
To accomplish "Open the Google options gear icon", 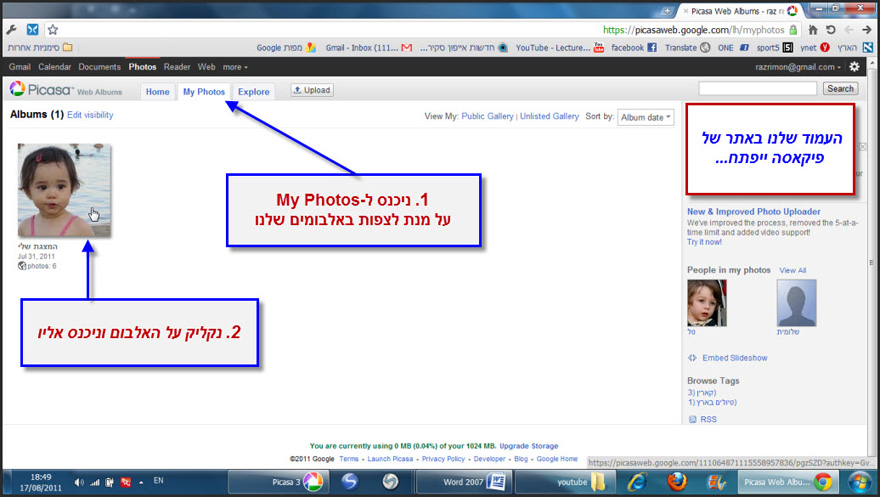I will 854,67.
